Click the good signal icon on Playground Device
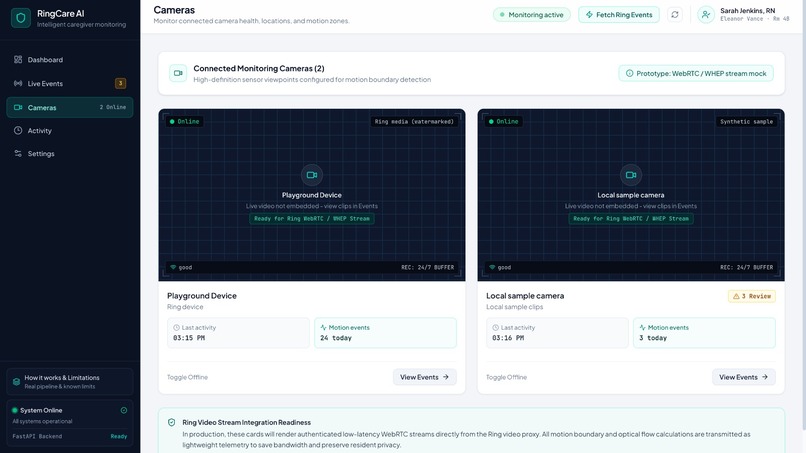Screen dimensions: 806x453 click(173, 267)
